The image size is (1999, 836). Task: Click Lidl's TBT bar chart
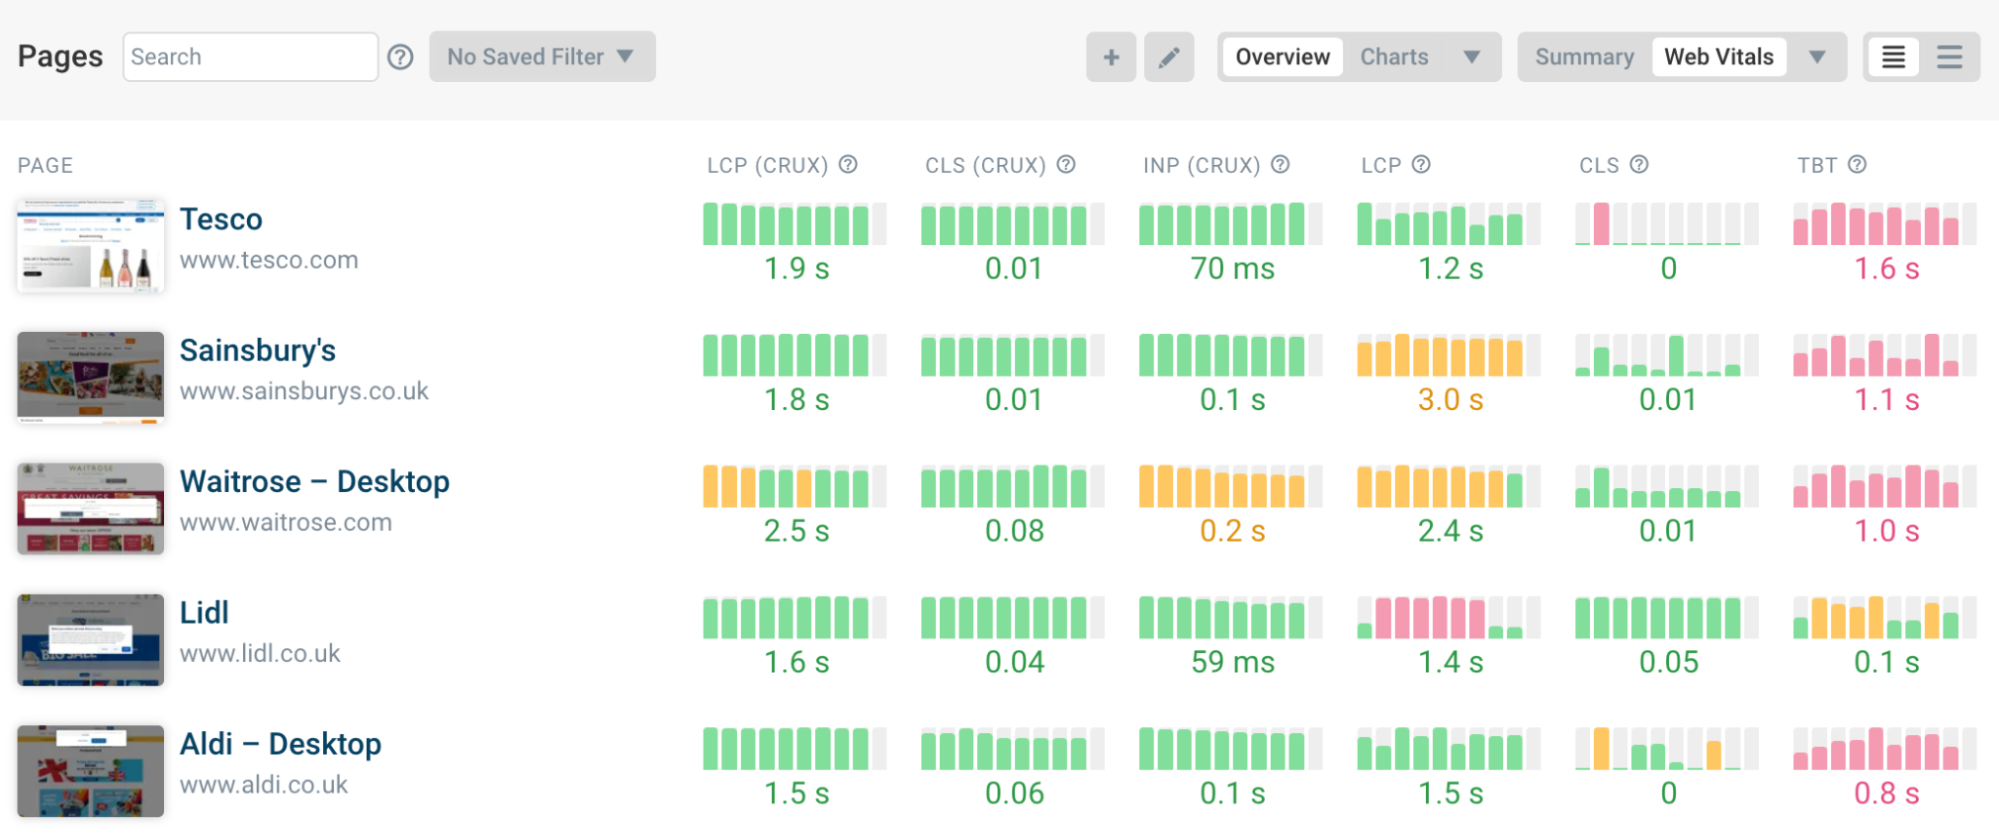point(1885,617)
